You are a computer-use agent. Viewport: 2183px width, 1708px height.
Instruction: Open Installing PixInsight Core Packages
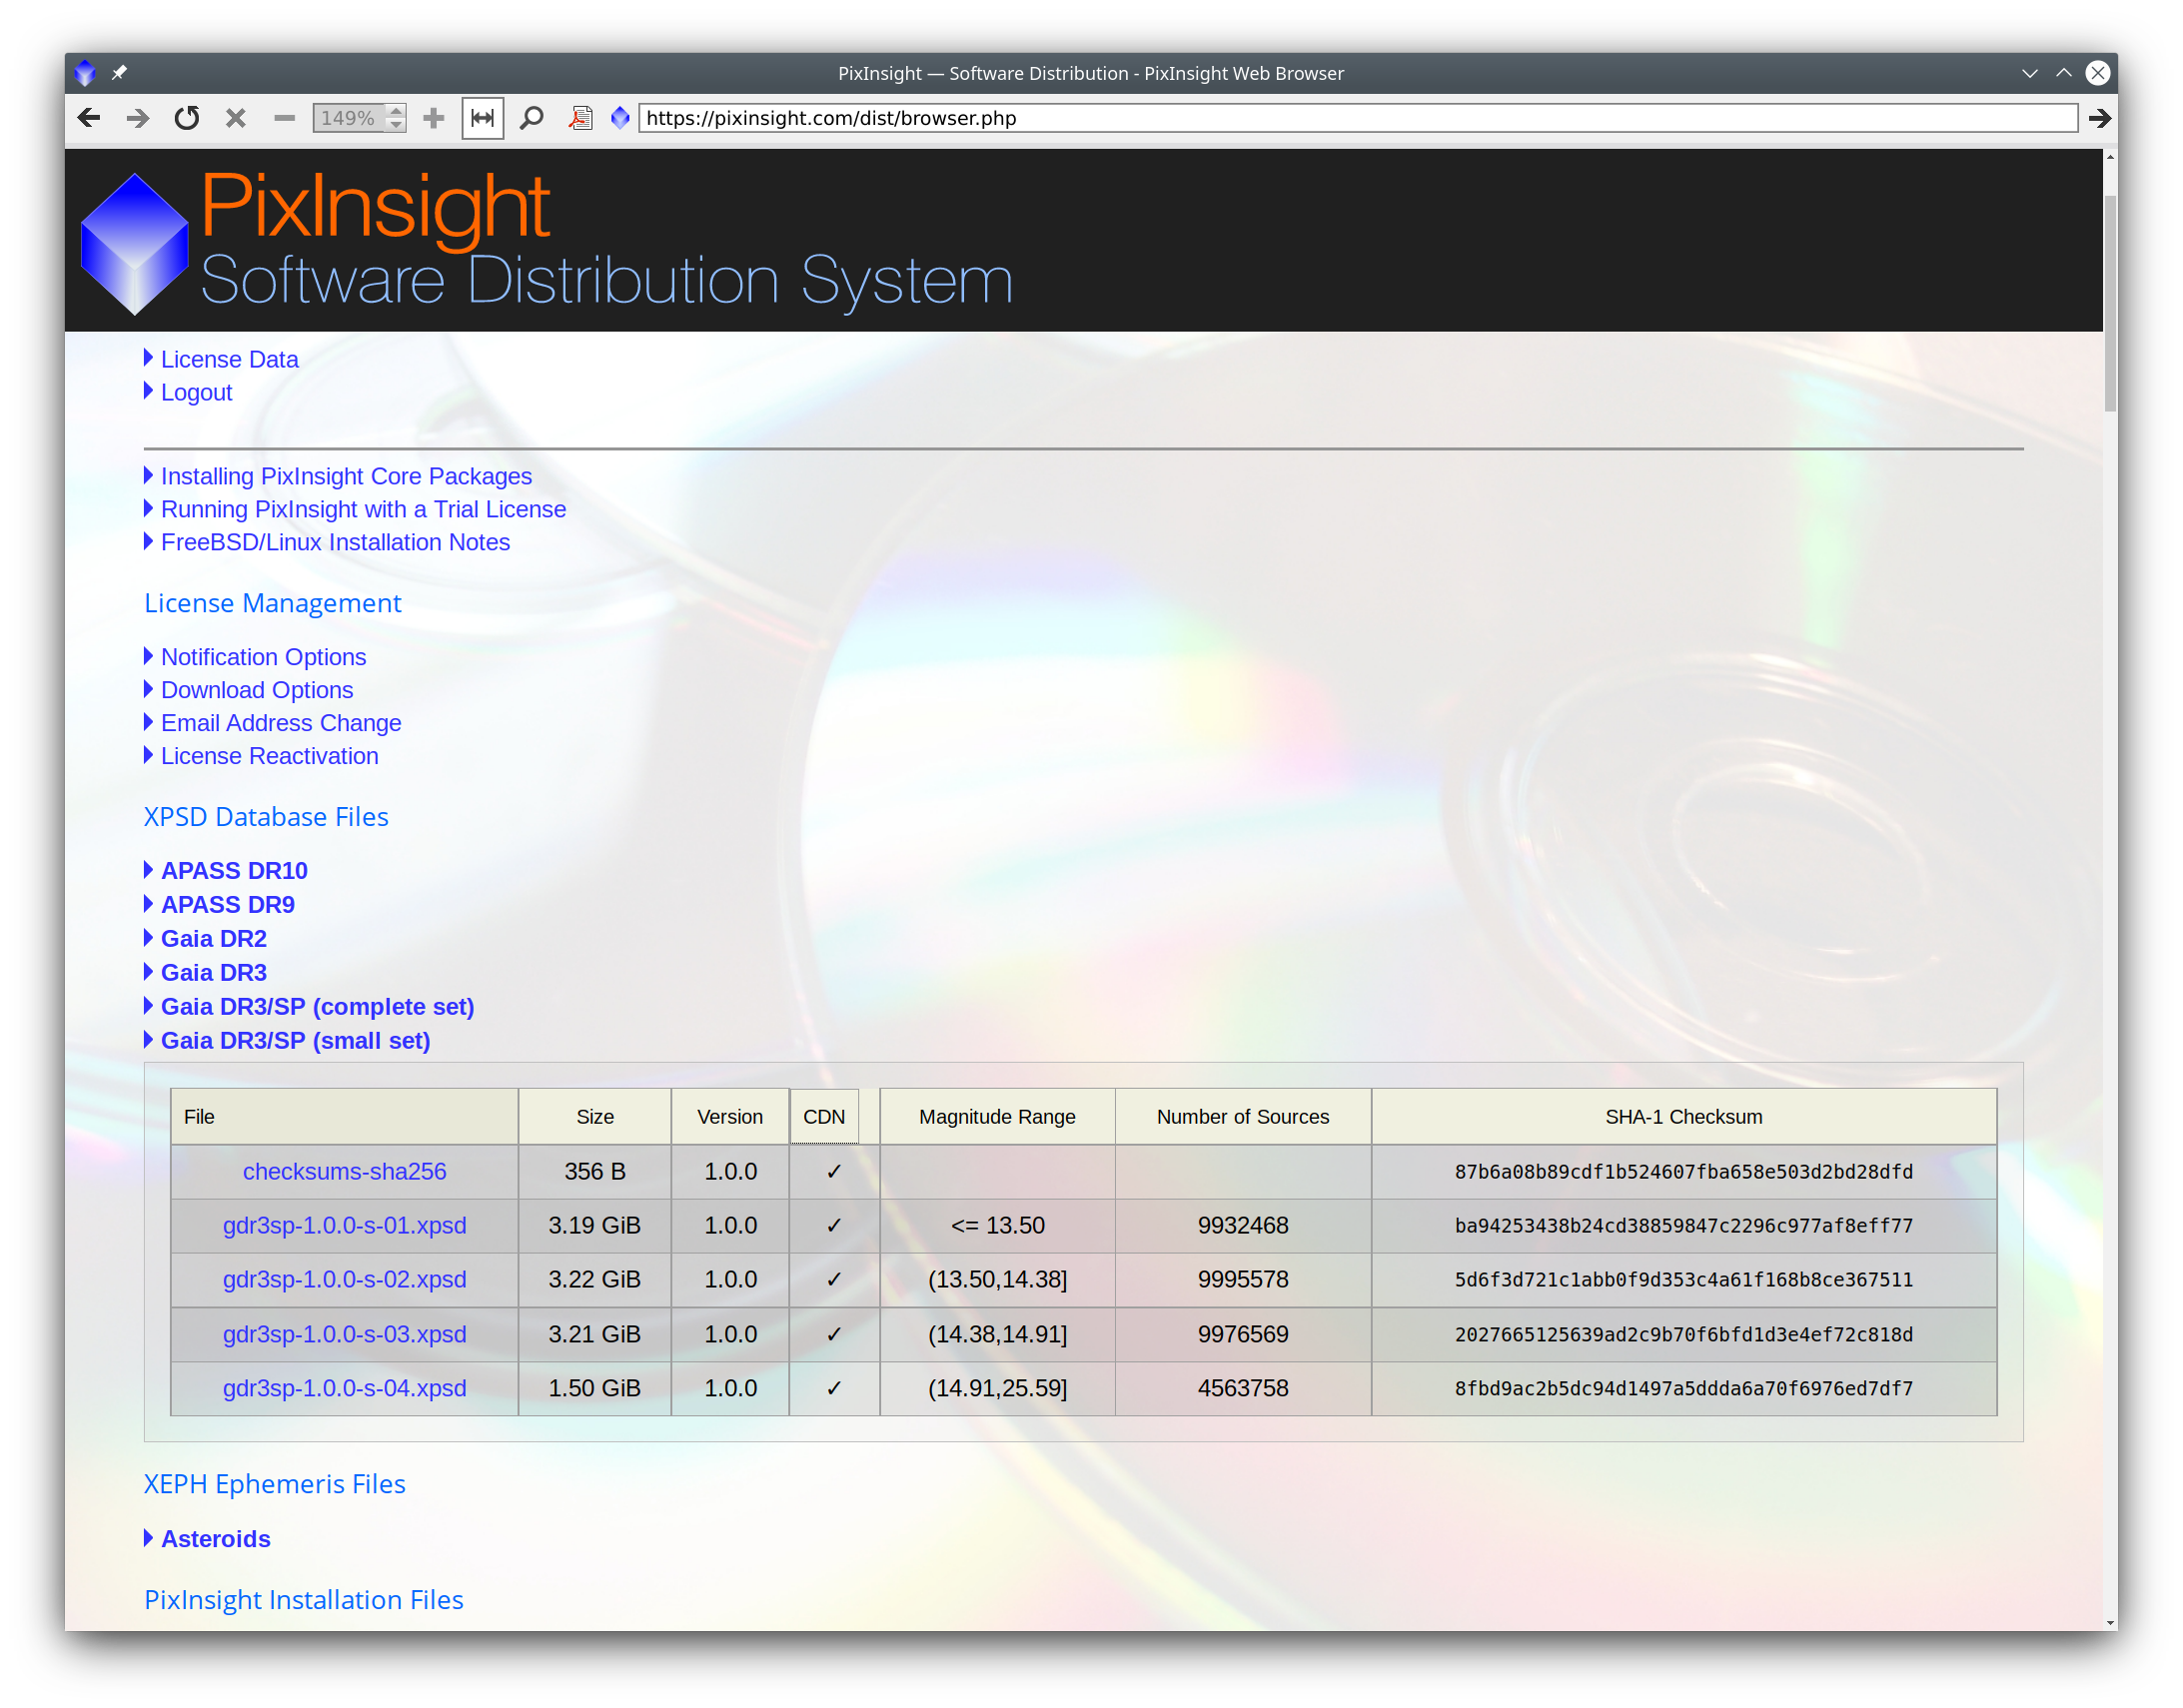click(346, 476)
